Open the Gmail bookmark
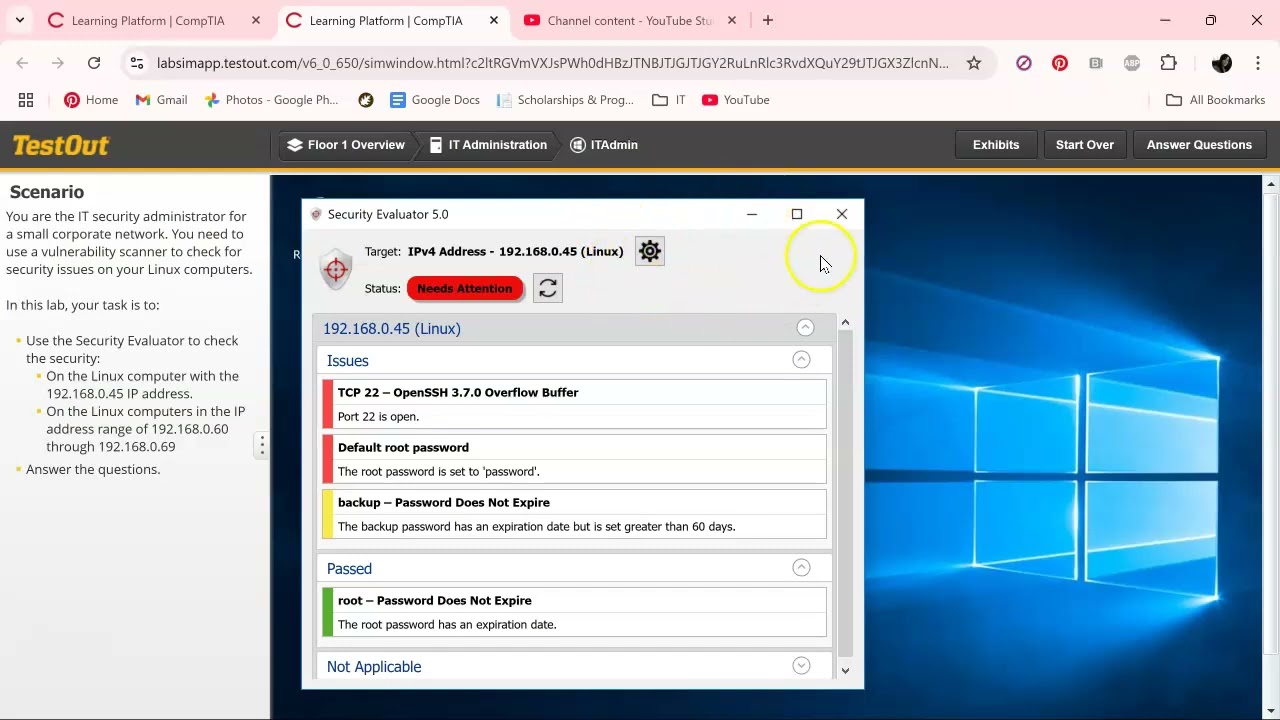This screenshot has height=720, width=1280. tap(161, 100)
